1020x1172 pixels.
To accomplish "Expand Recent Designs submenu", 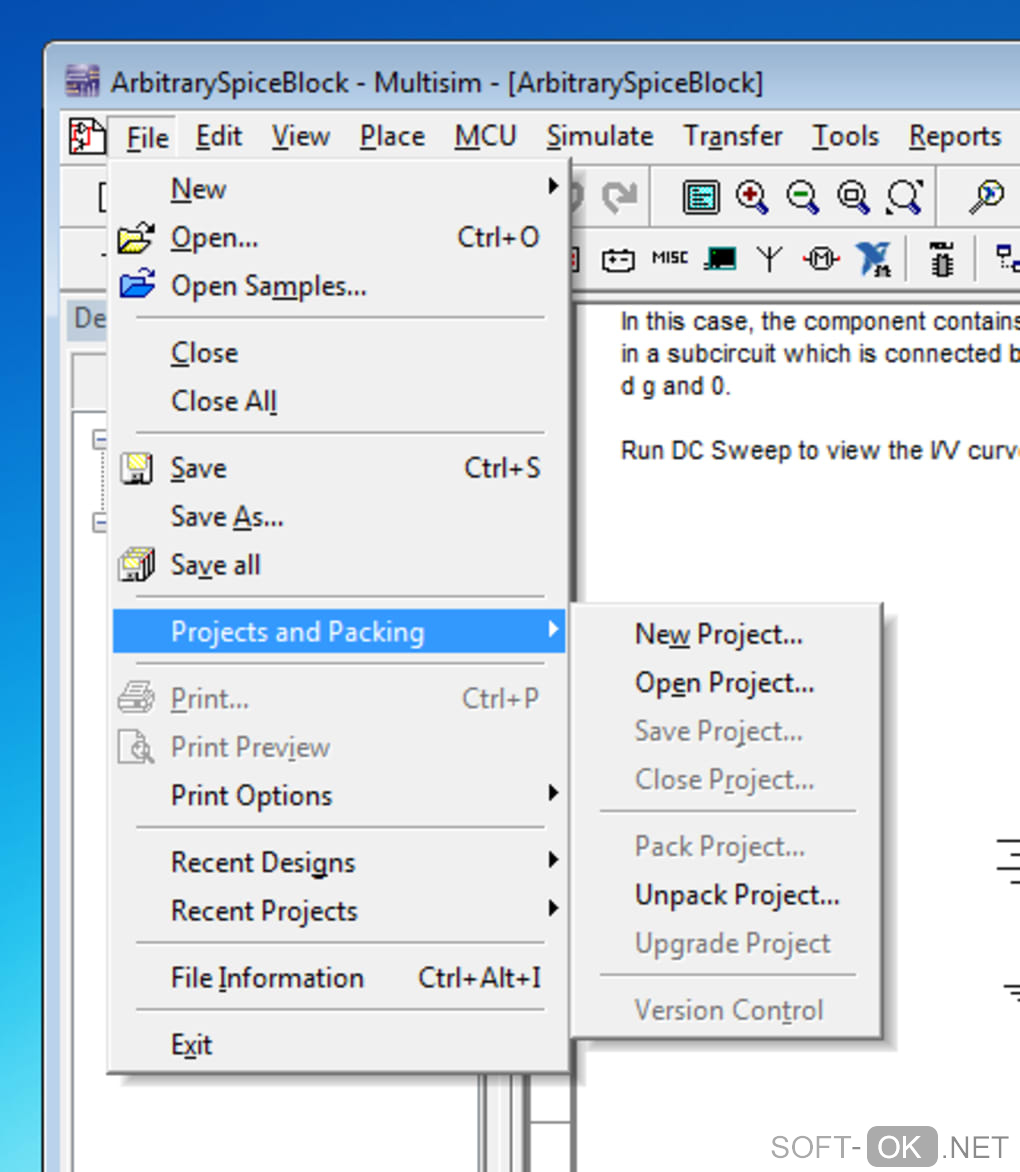I will 553,860.
